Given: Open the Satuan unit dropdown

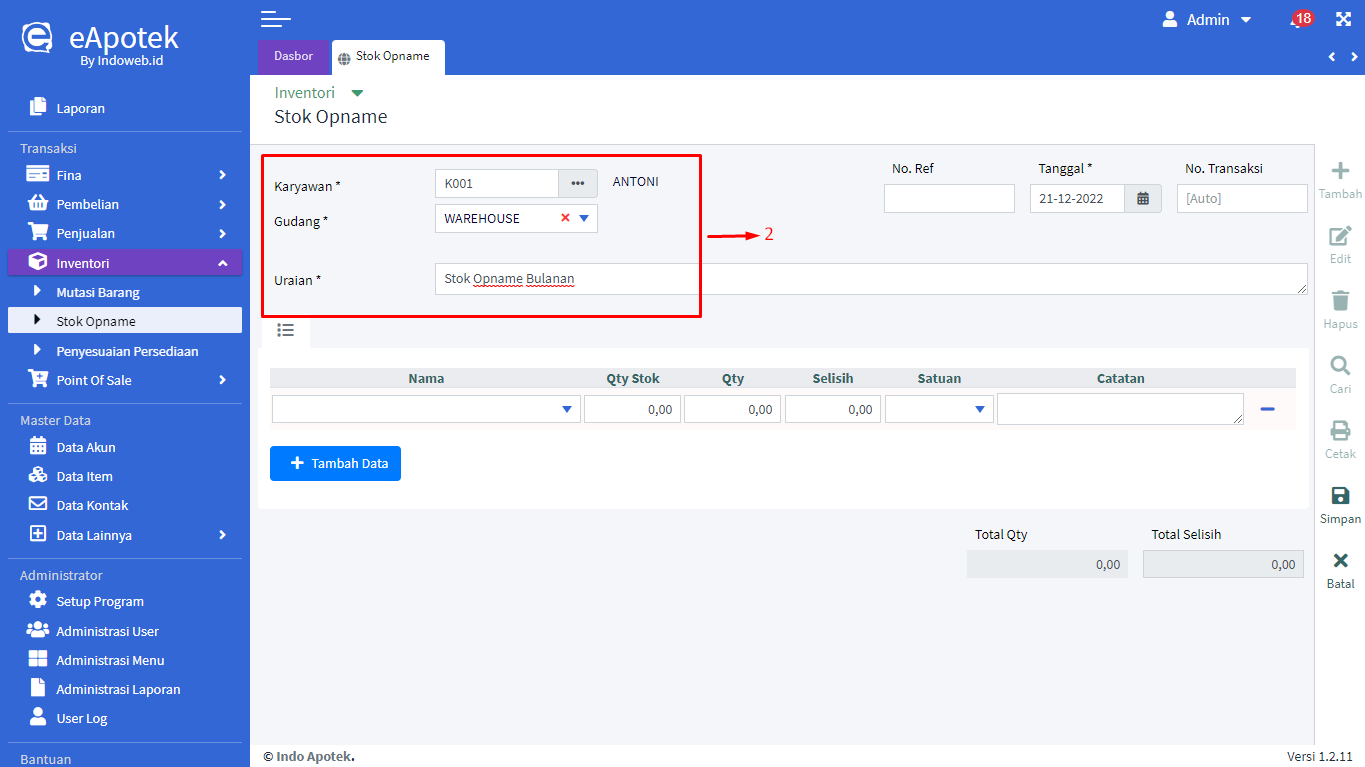Looking at the screenshot, I should tap(979, 409).
